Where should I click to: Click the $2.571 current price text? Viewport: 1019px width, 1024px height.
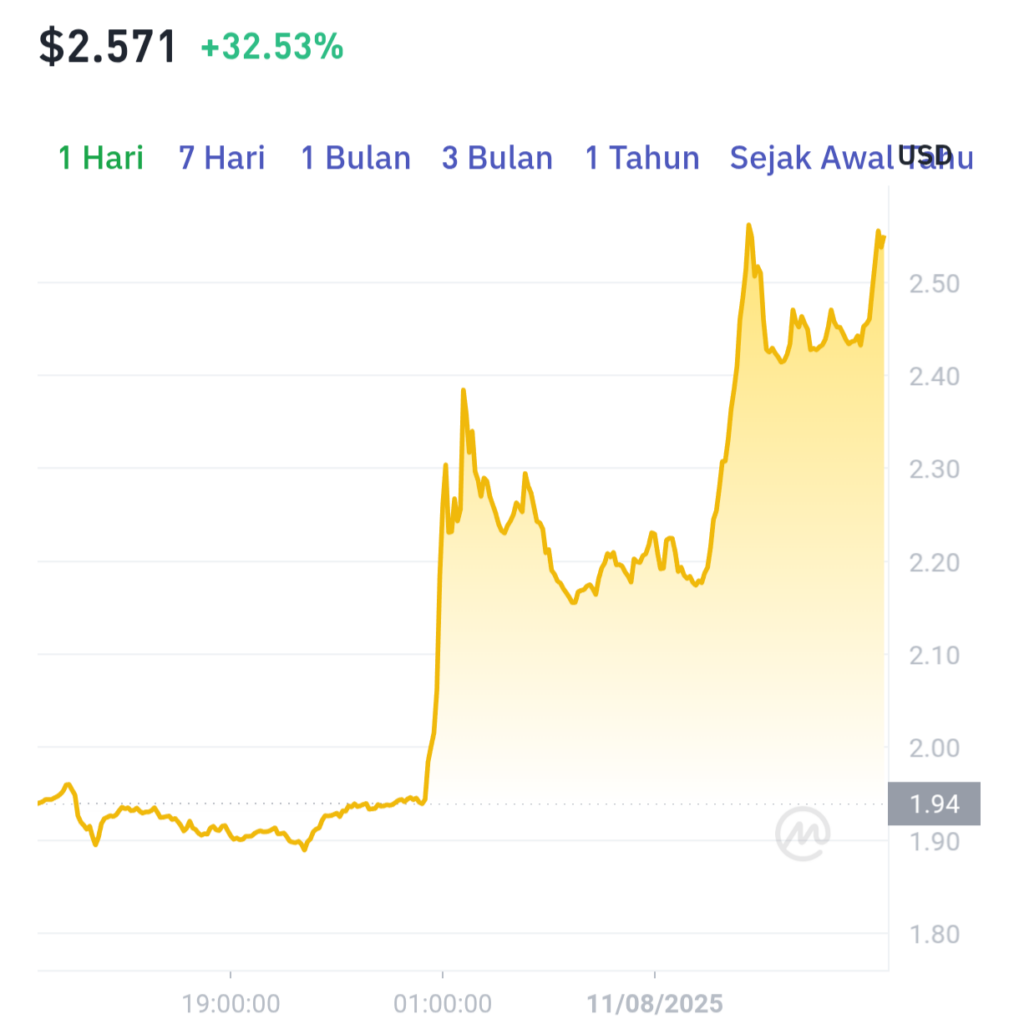pyautogui.click(x=108, y=47)
